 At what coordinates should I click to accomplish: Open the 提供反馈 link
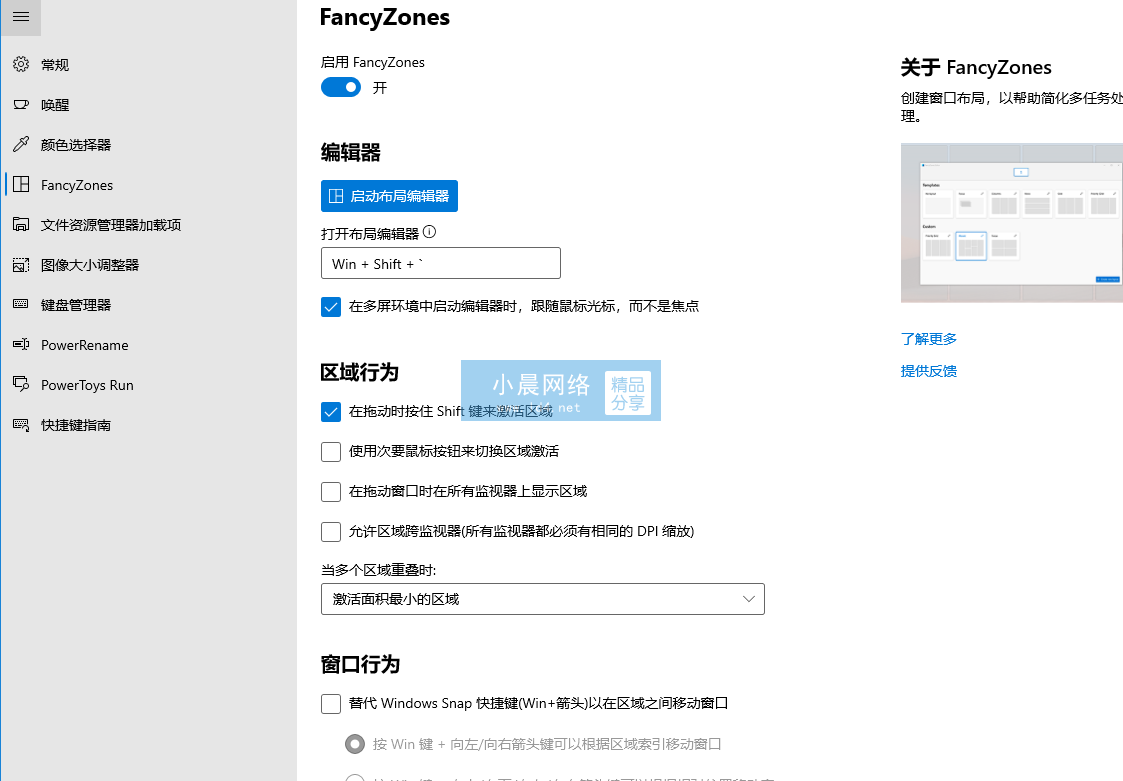click(928, 371)
